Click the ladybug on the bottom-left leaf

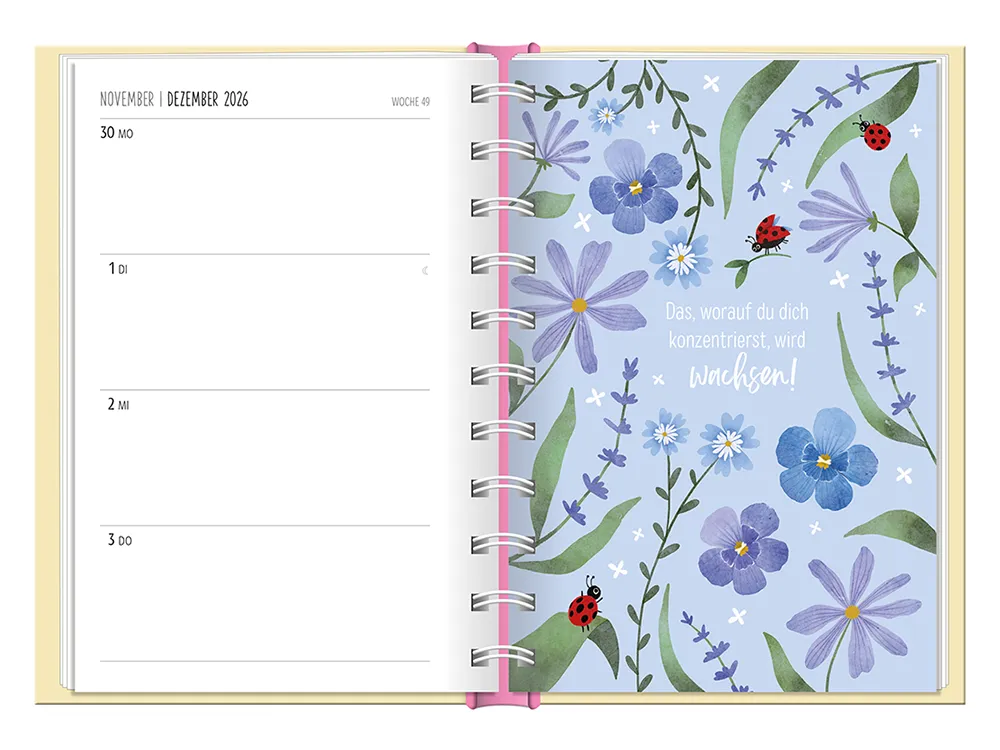585,606
